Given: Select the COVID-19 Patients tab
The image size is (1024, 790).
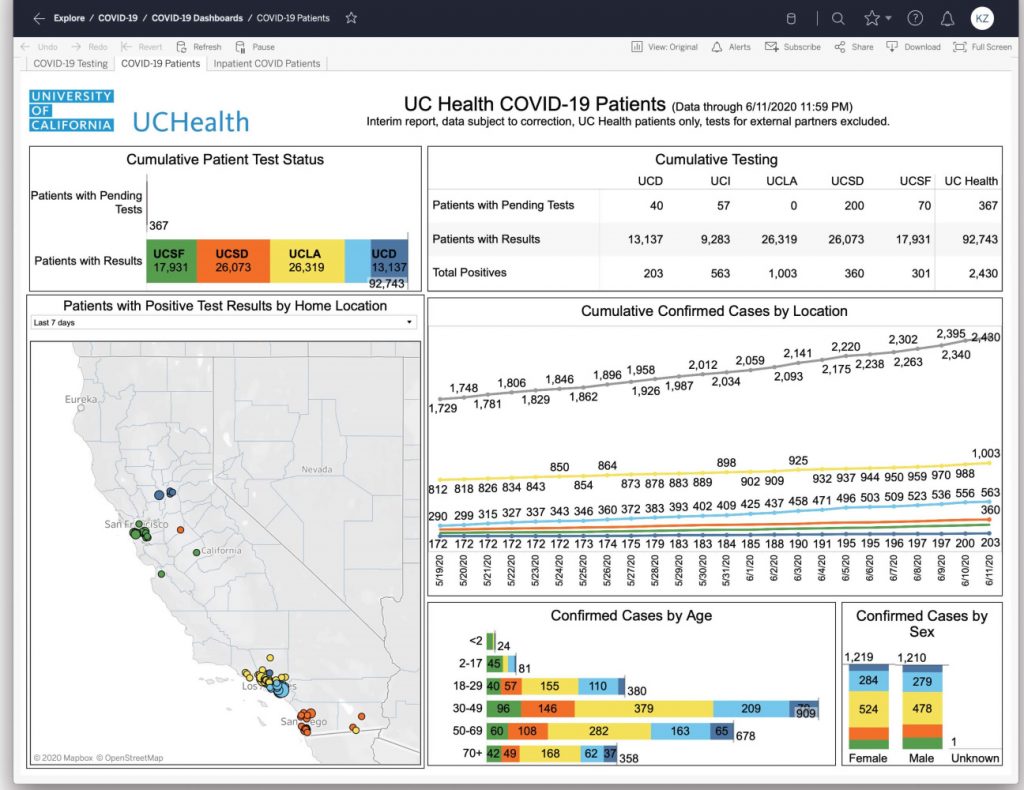Looking at the screenshot, I should click(161, 63).
